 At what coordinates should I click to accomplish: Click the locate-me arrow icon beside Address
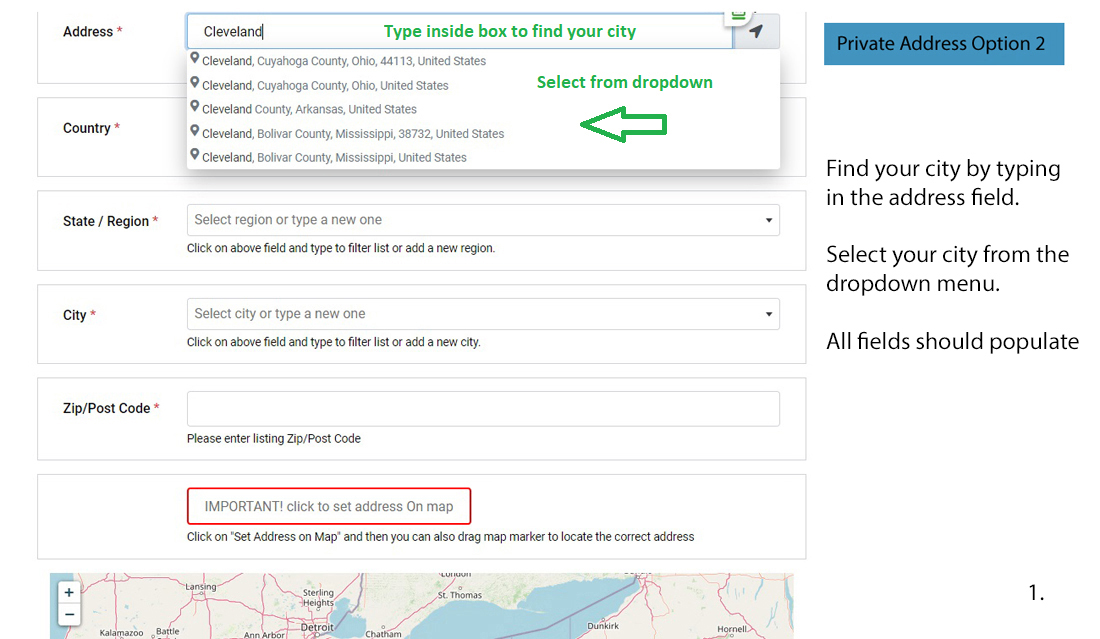[756, 32]
